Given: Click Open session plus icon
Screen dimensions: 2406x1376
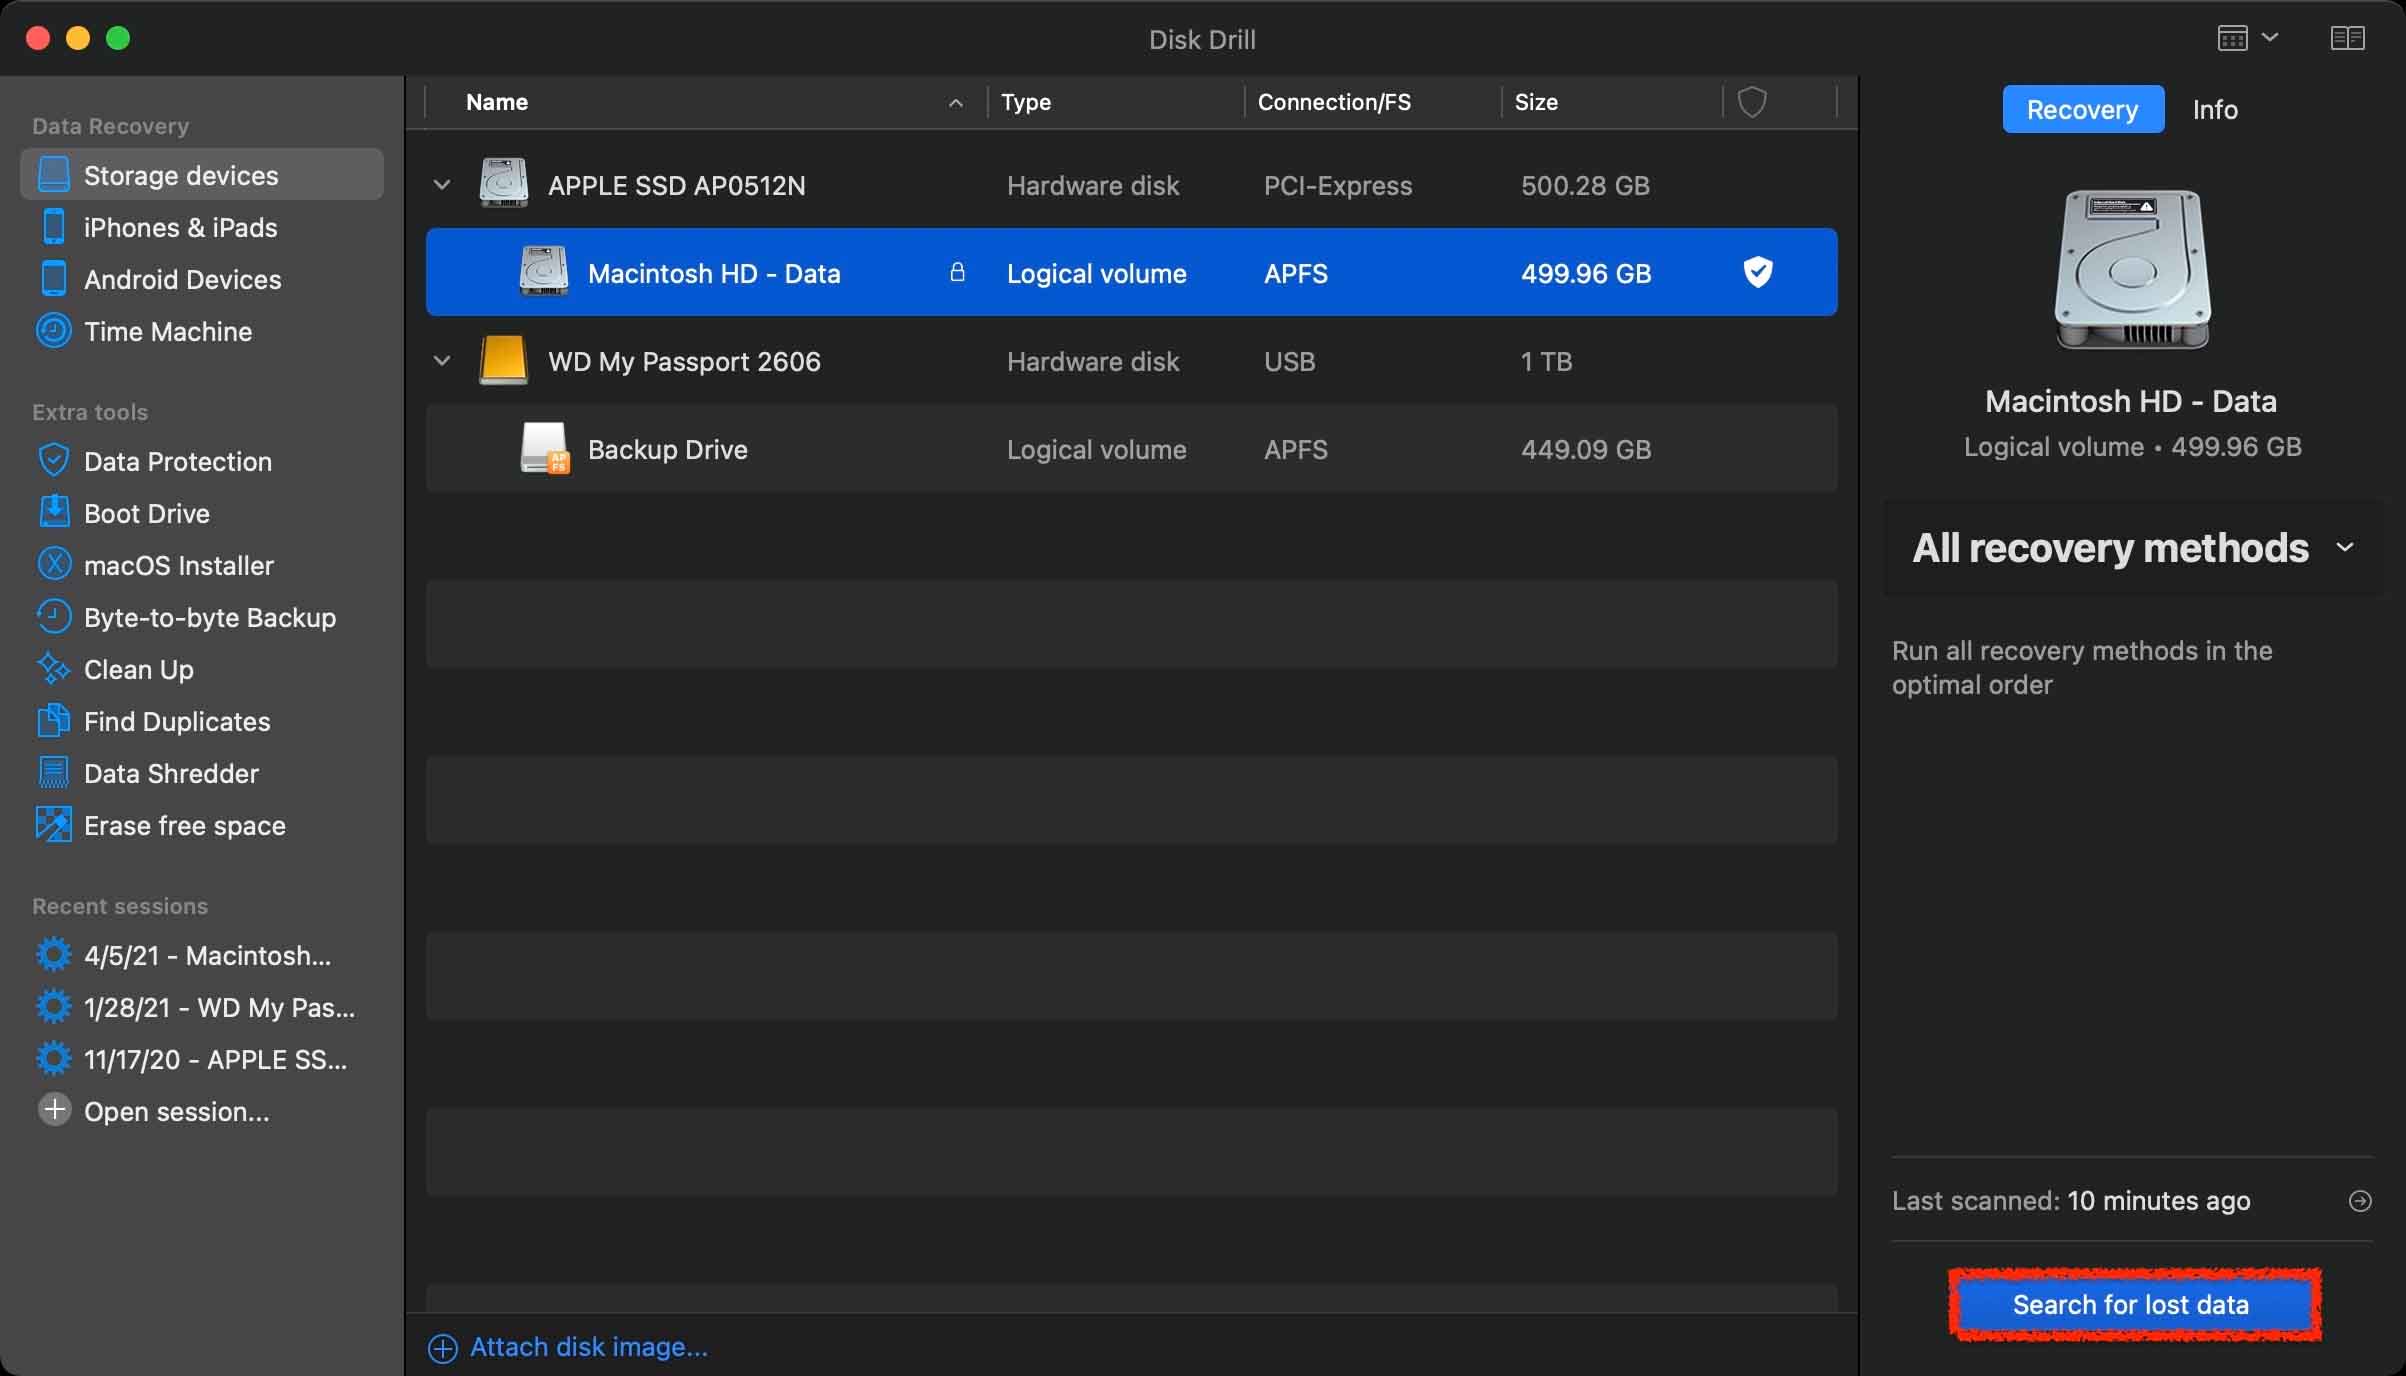Looking at the screenshot, I should (x=54, y=1110).
